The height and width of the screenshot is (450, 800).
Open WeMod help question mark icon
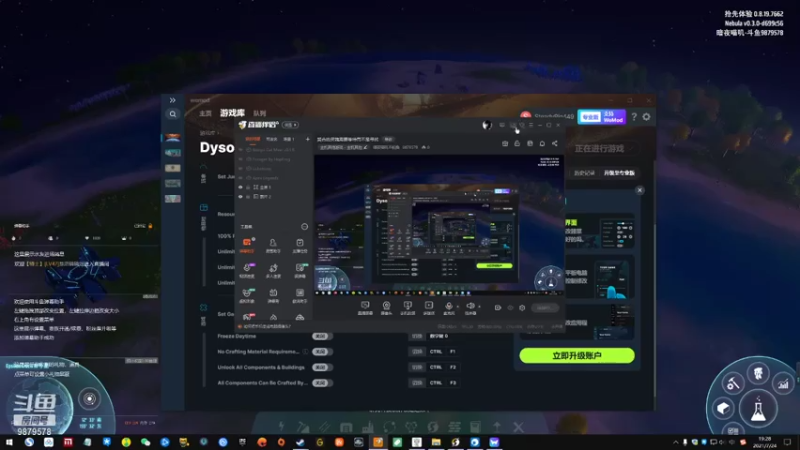(x=634, y=117)
